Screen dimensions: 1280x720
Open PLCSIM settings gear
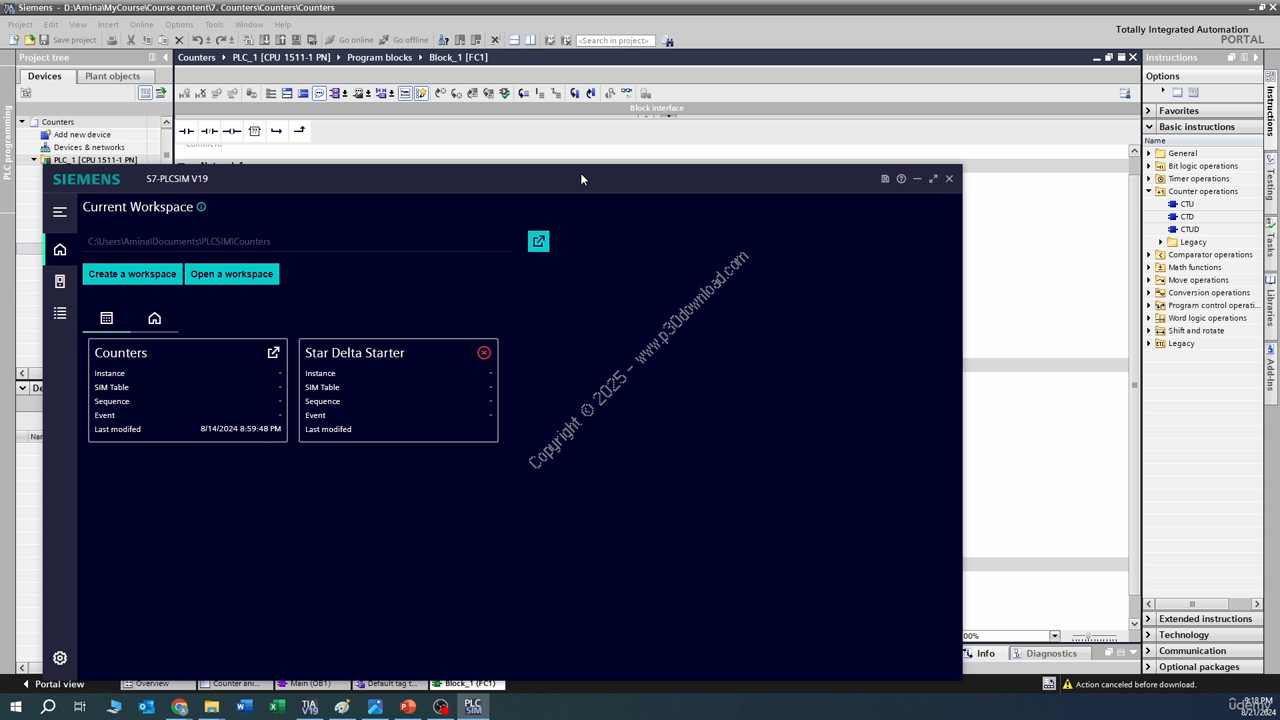point(60,658)
